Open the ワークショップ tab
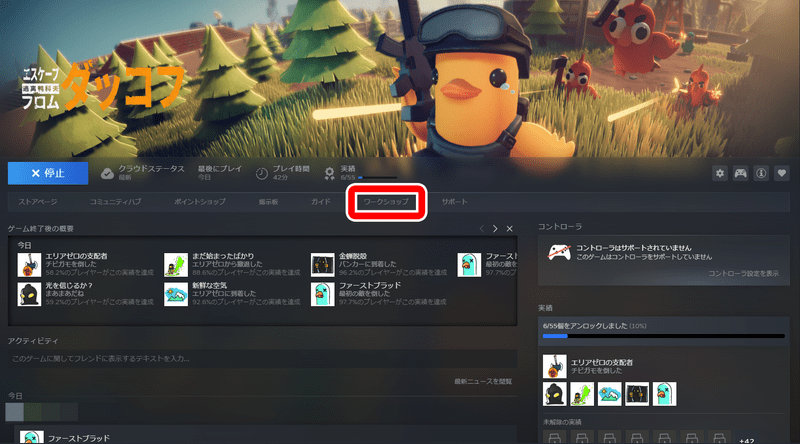The width and height of the screenshot is (800, 444). (386, 202)
